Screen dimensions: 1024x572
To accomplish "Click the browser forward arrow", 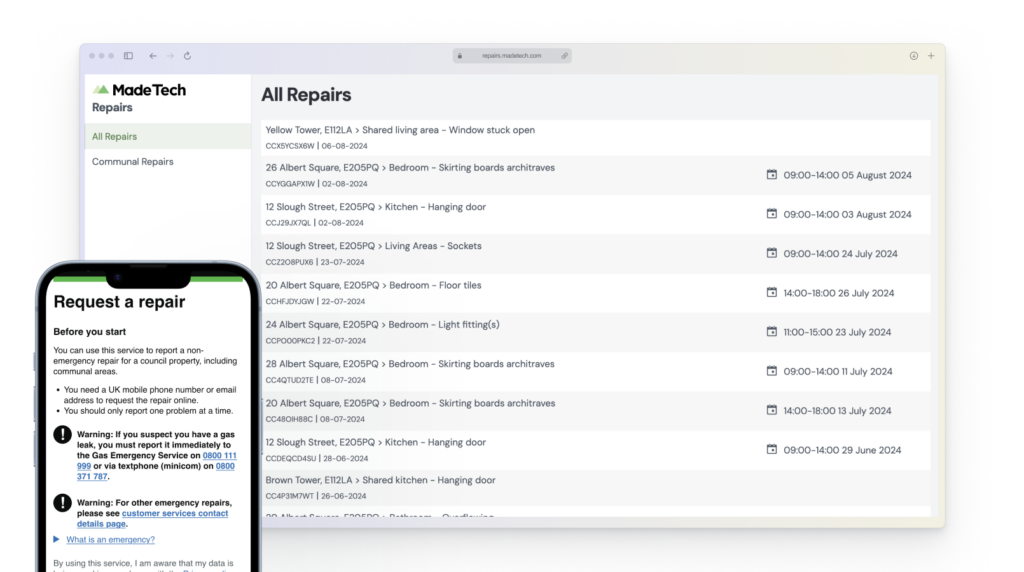I will point(170,56).
